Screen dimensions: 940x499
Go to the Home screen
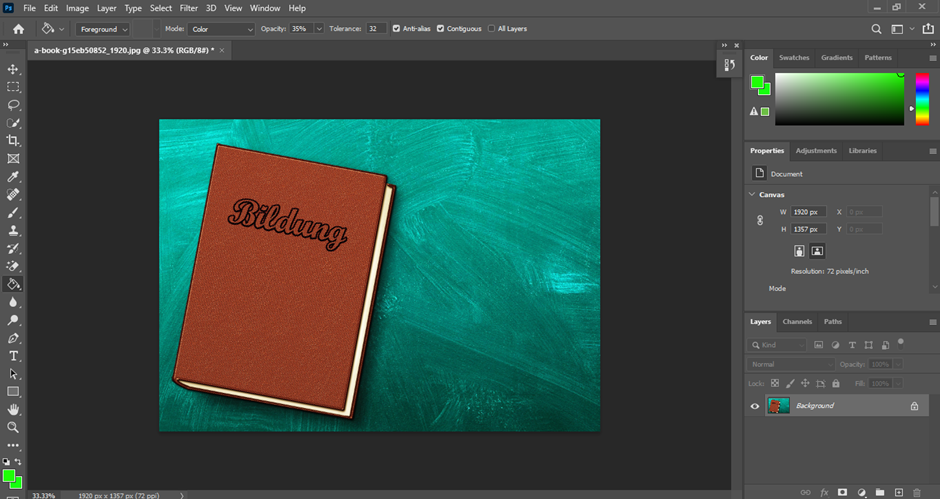[19, 29]
